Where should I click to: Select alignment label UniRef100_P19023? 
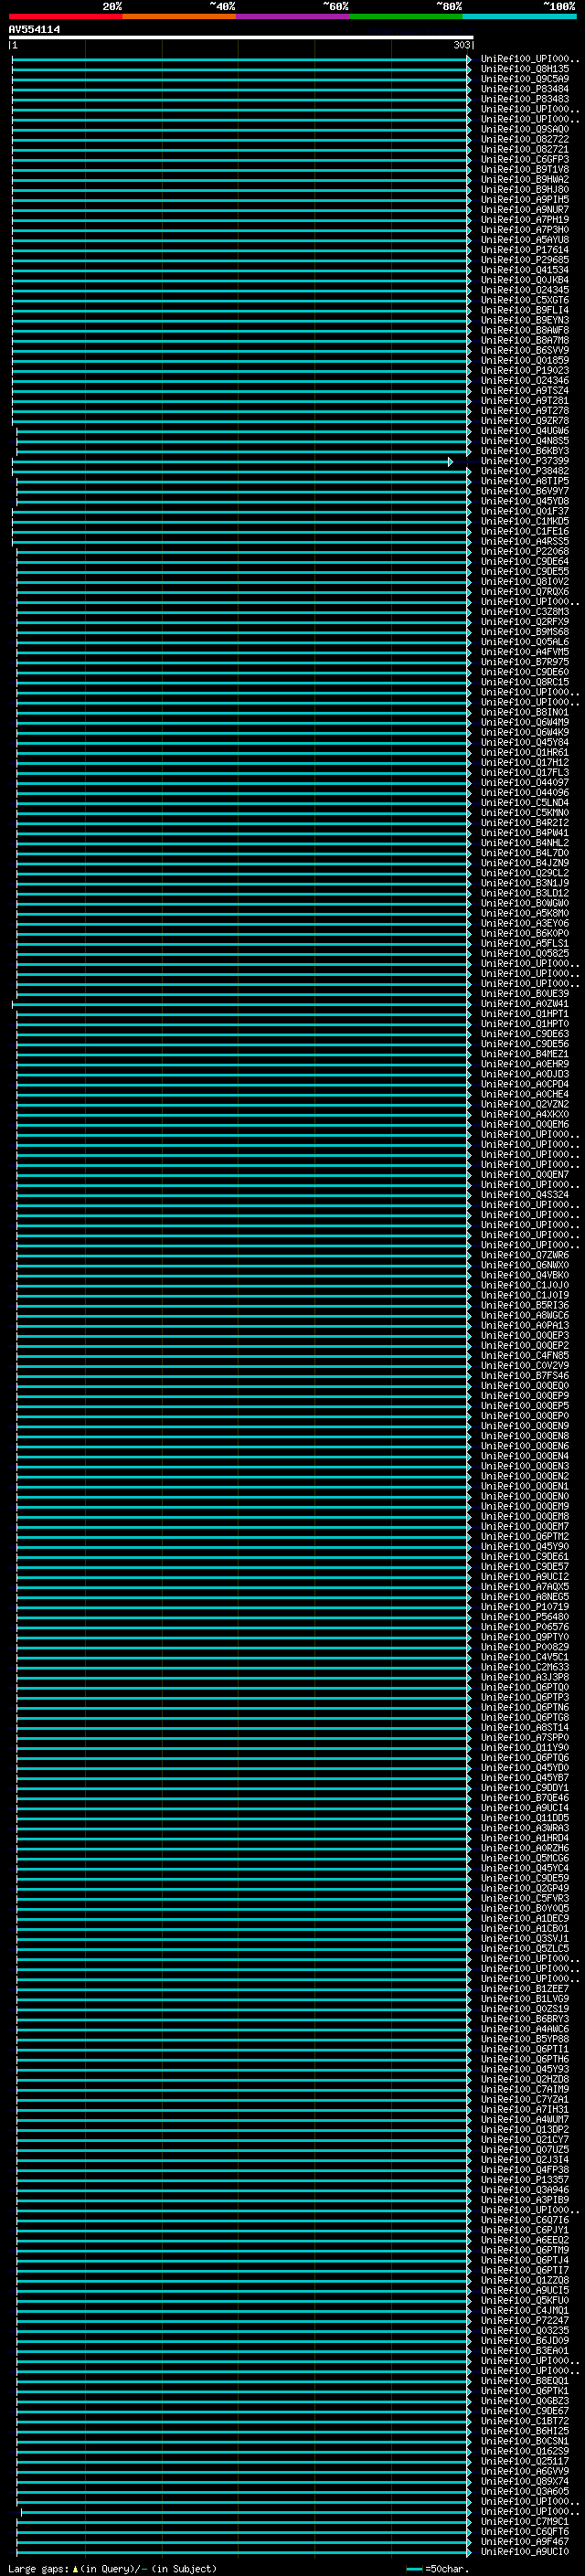click(525, 370)
